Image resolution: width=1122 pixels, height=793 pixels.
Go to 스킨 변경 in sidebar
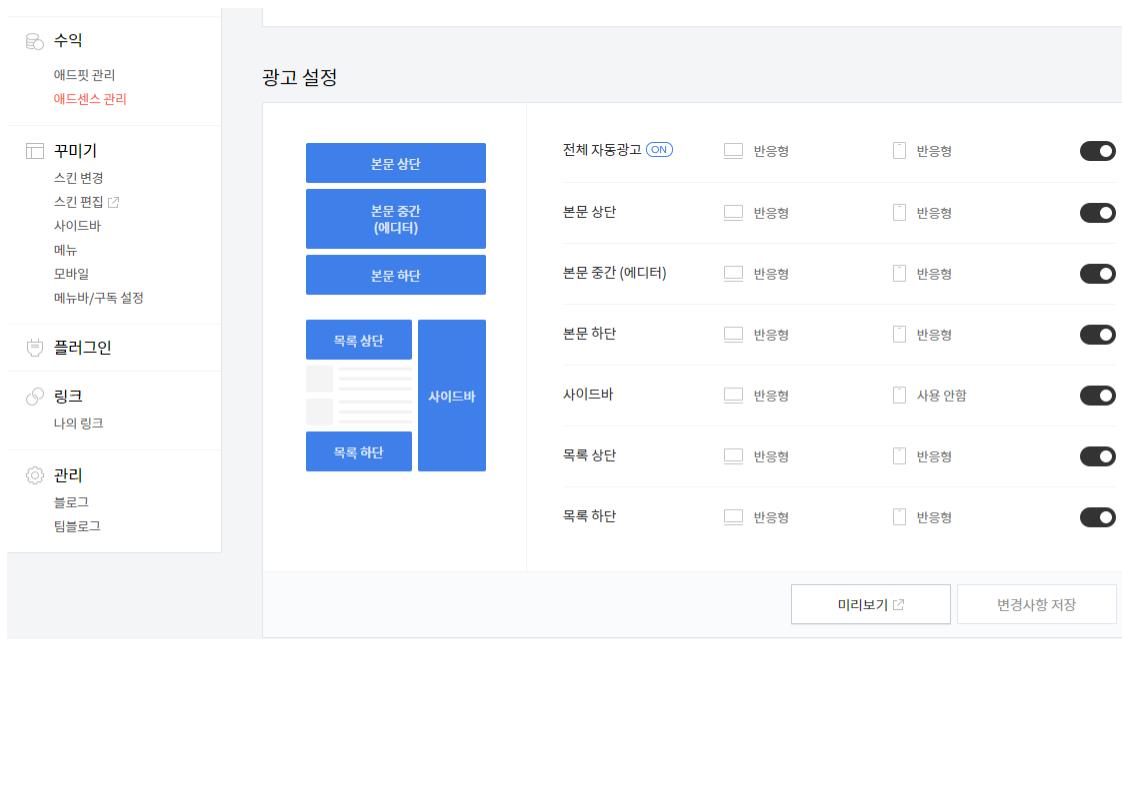[78, 178]
